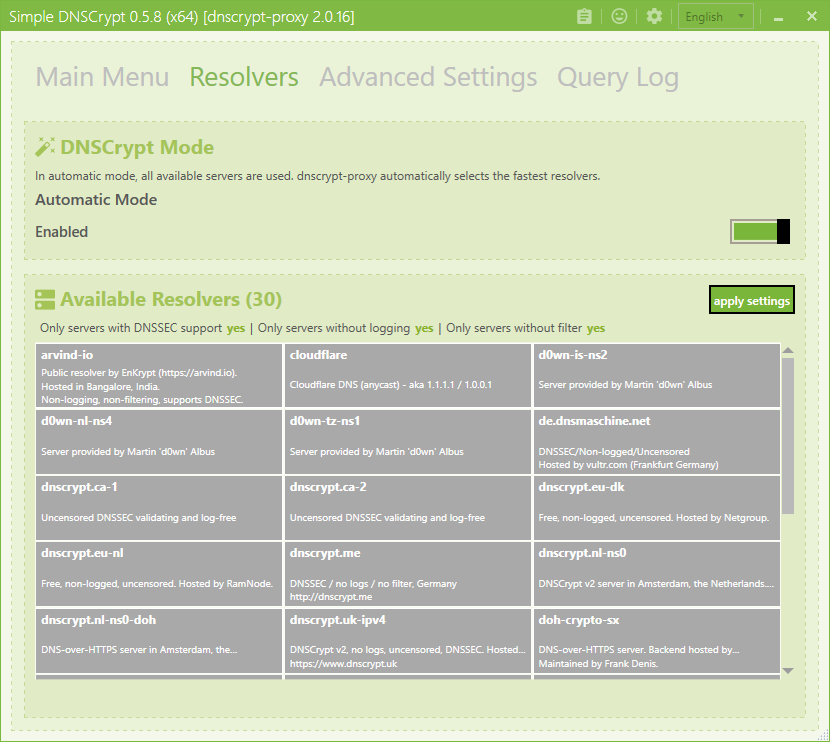Toggle the servers without filter 'yes'

click(x=595, y=328)
